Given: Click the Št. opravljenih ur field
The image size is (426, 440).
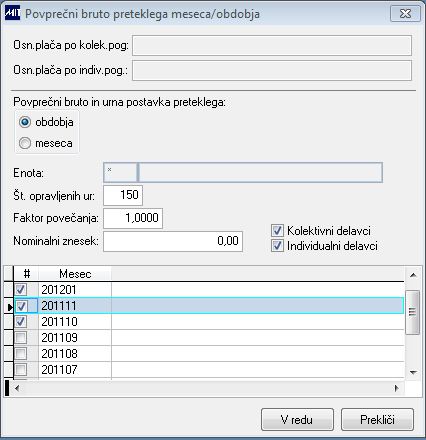Looking at the screenshot, I should [x=123, y=195].
